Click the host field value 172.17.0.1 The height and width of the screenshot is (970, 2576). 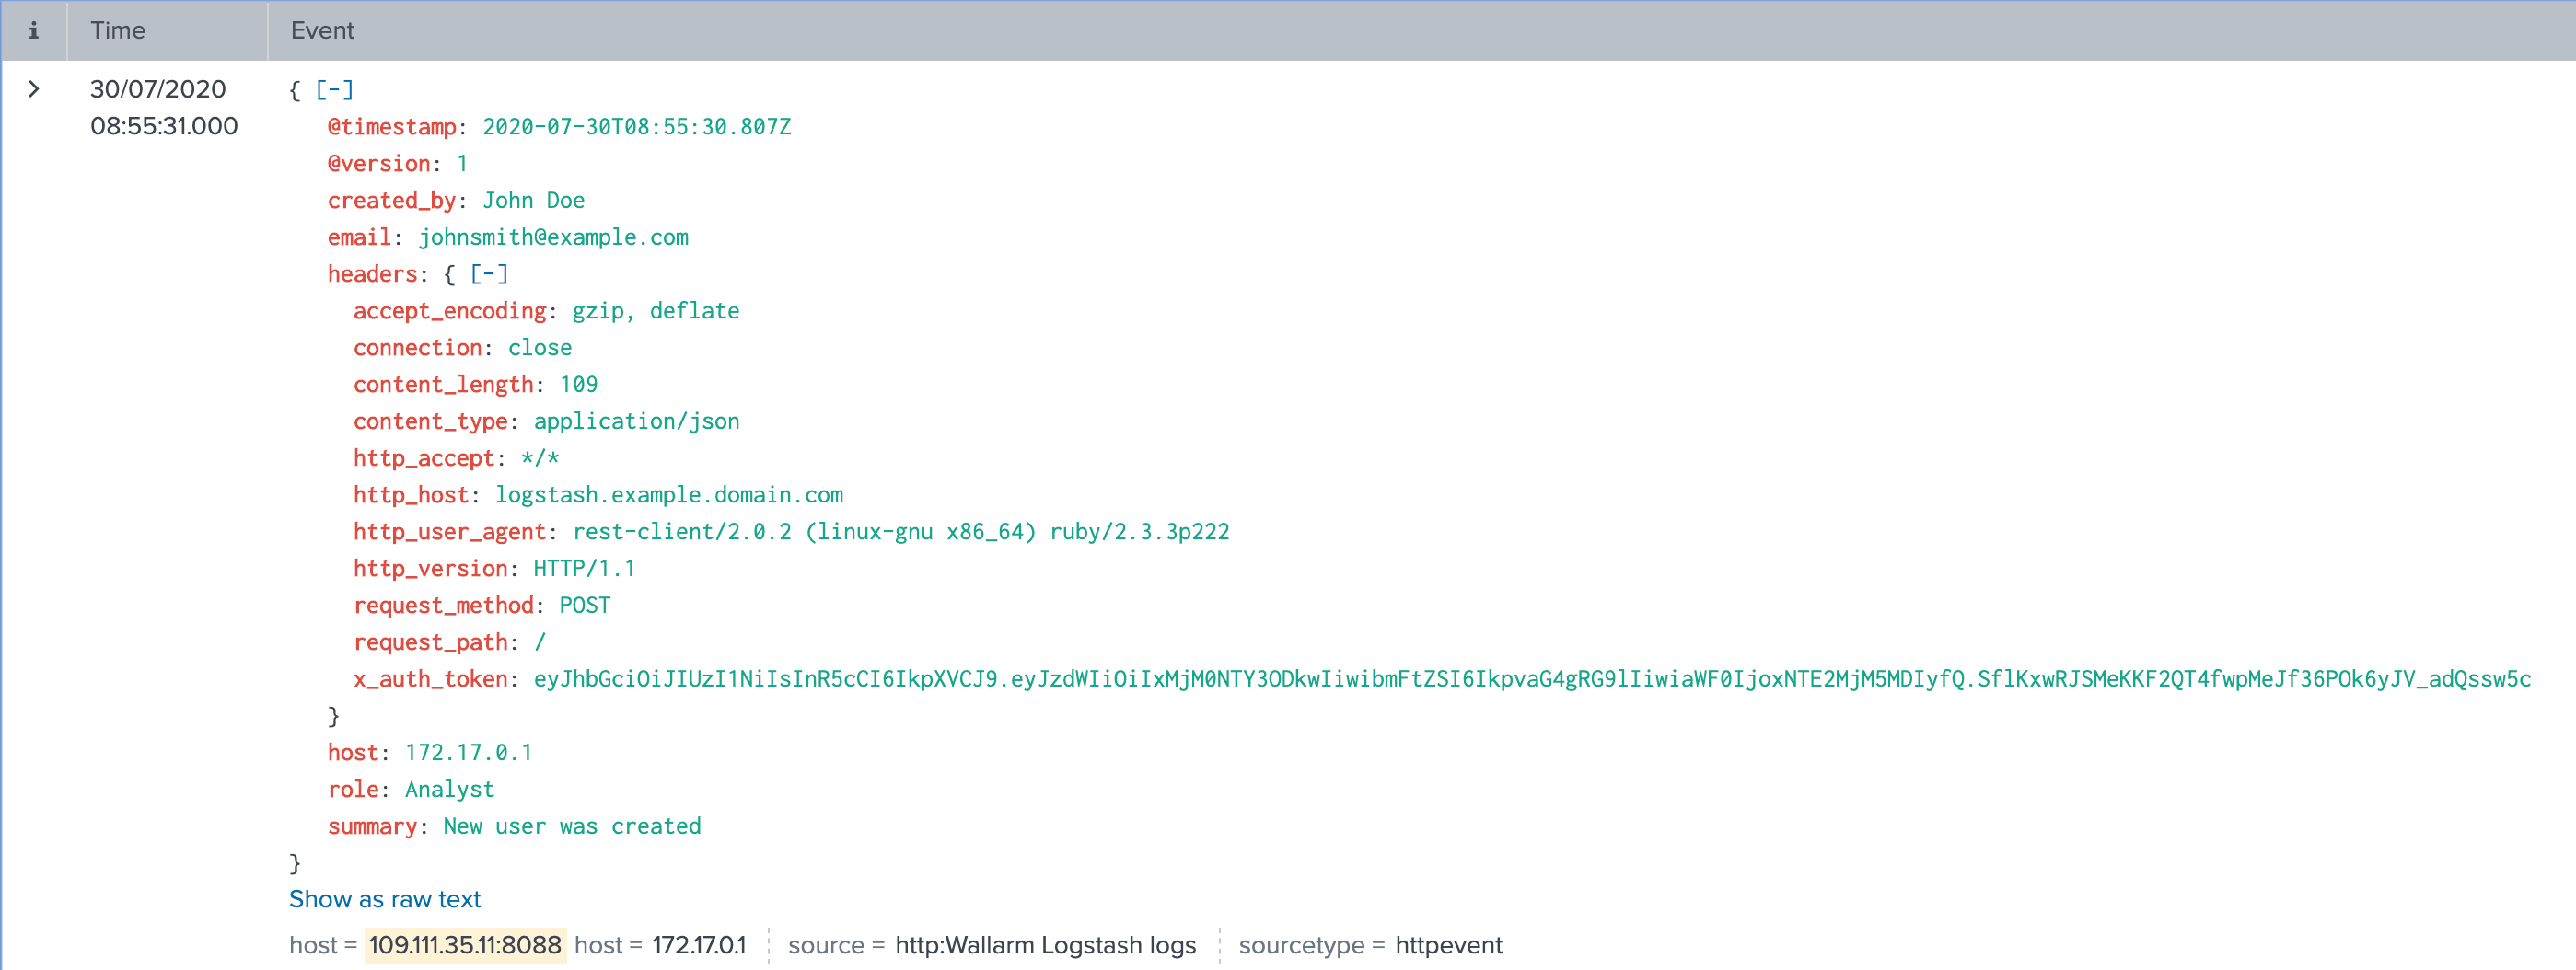click(x=700, y=944)
